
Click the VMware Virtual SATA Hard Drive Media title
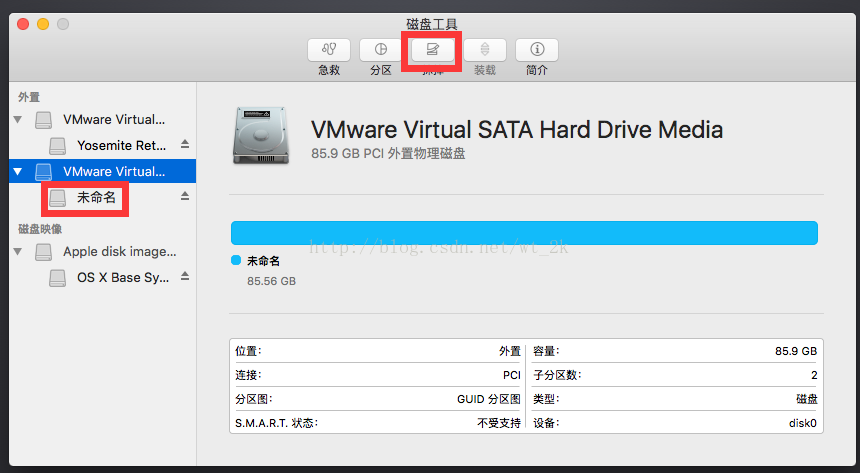pos(517,130)
